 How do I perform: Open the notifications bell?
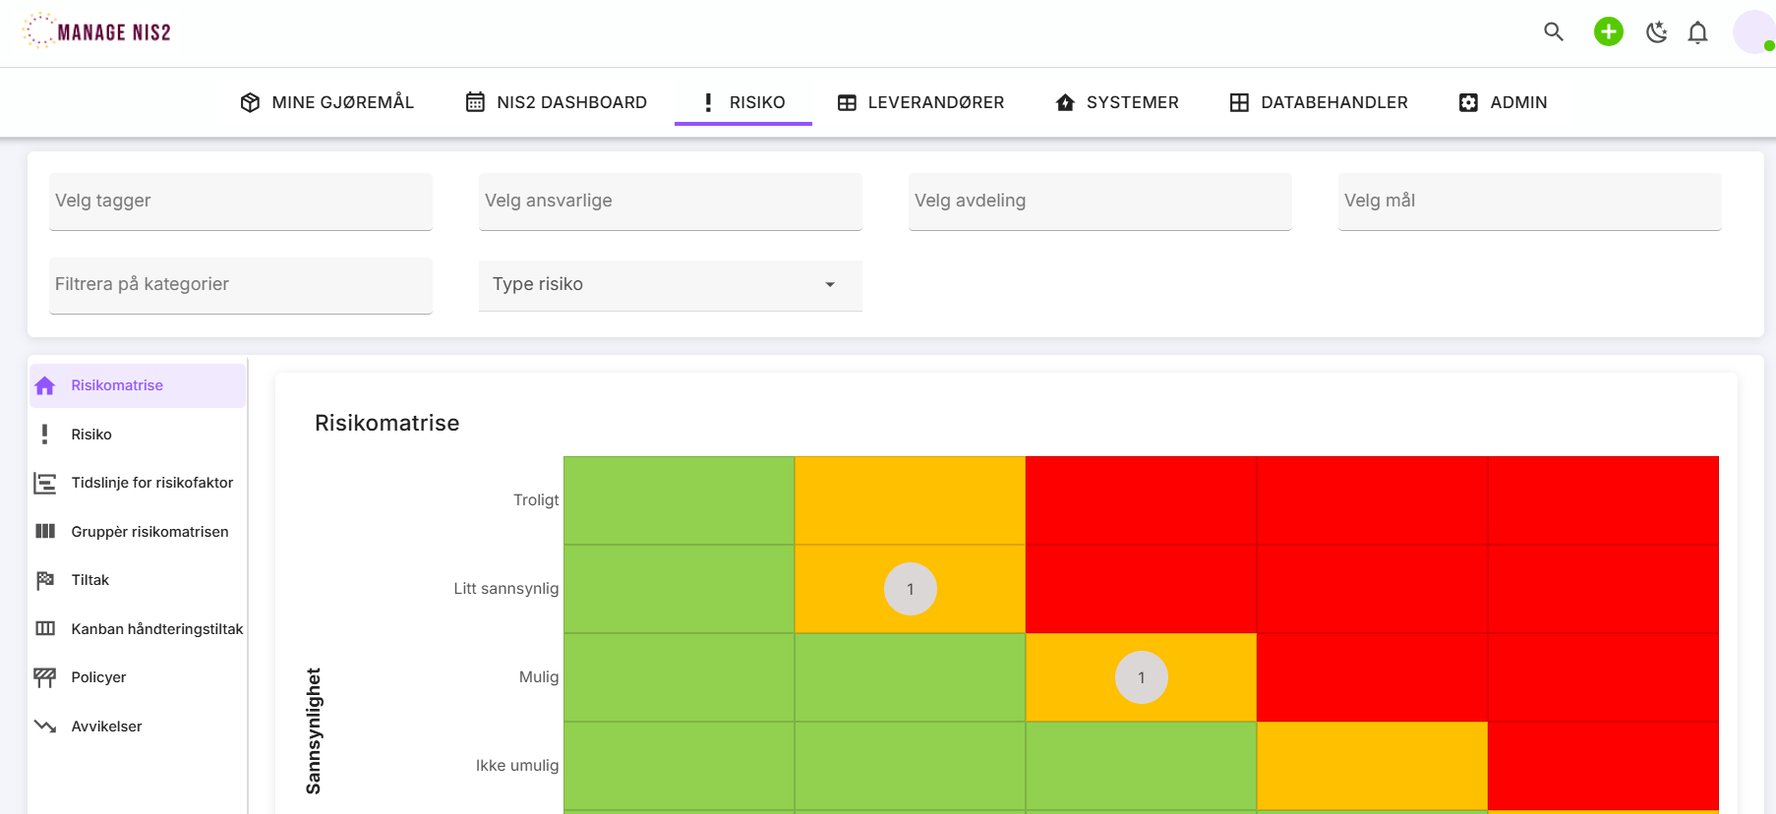click(1697, 33)
